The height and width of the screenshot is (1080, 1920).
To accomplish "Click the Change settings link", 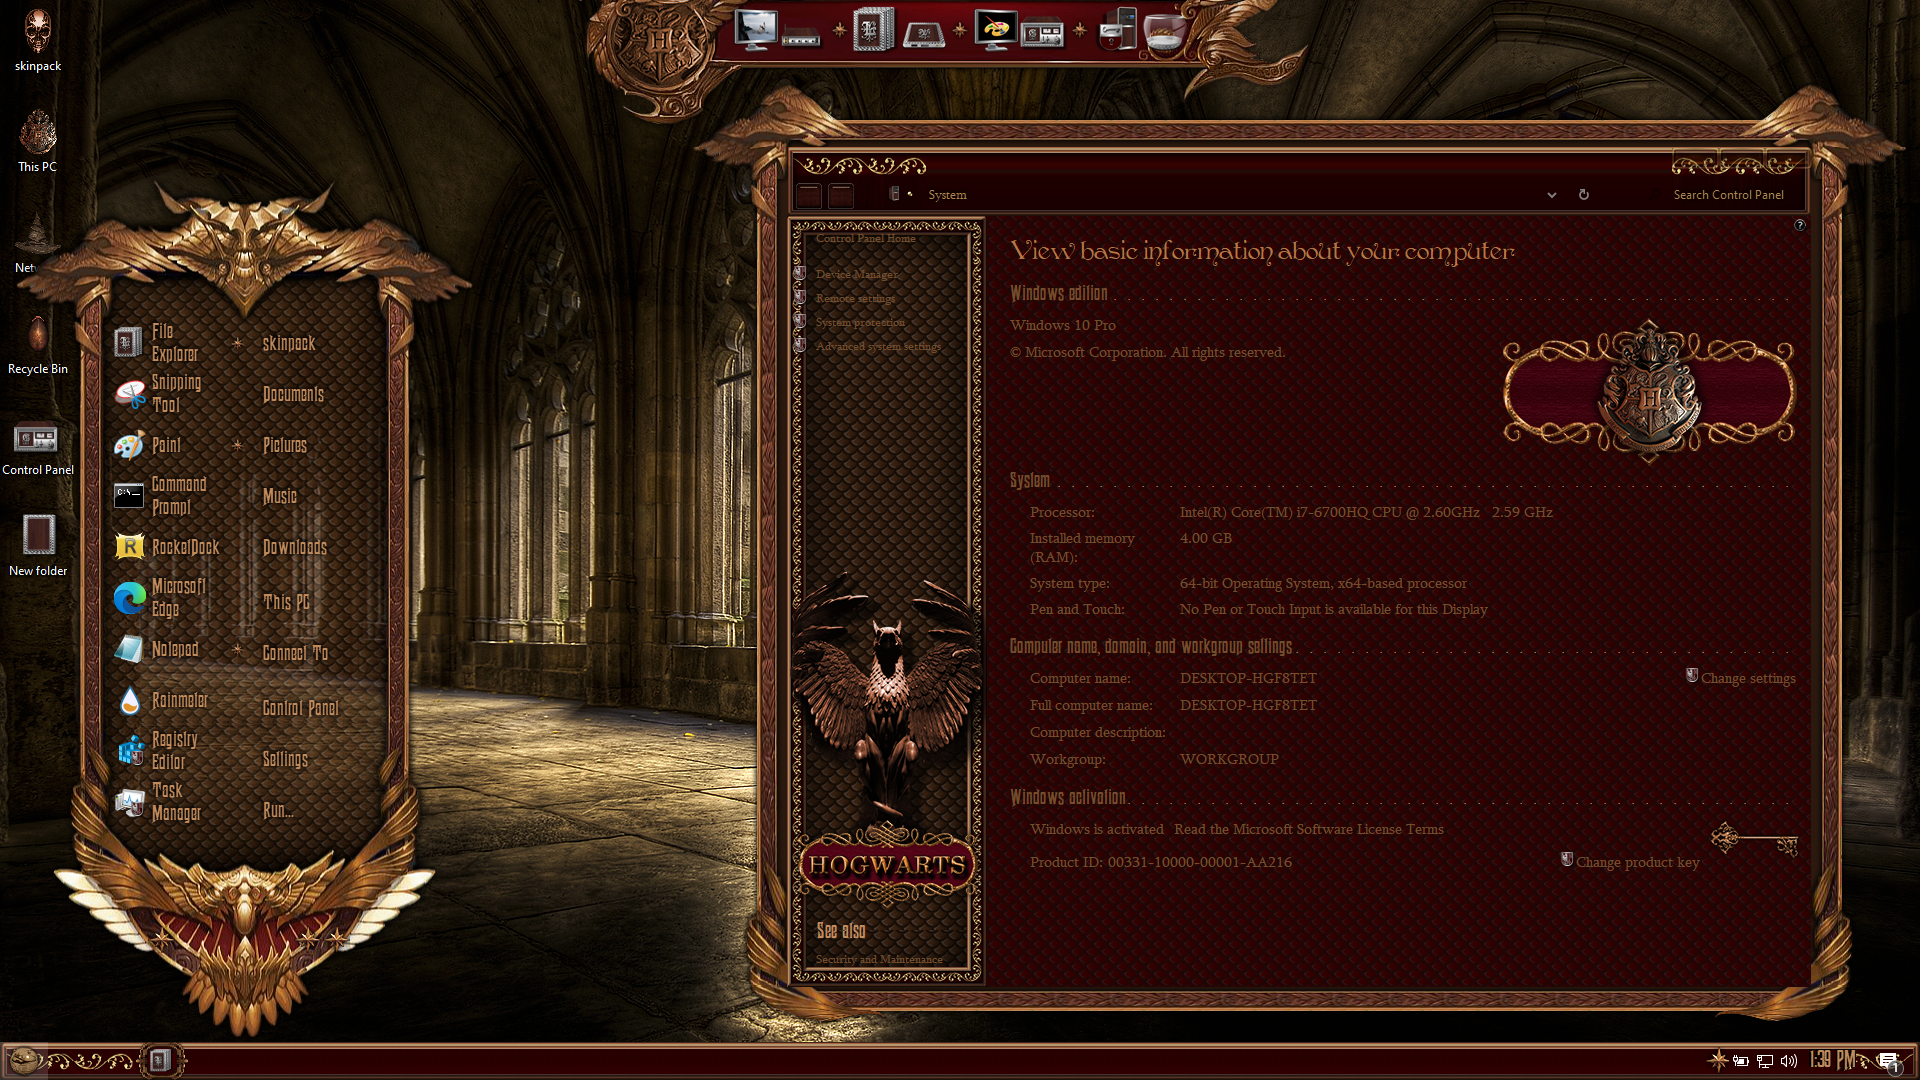I will [1747, 678].
